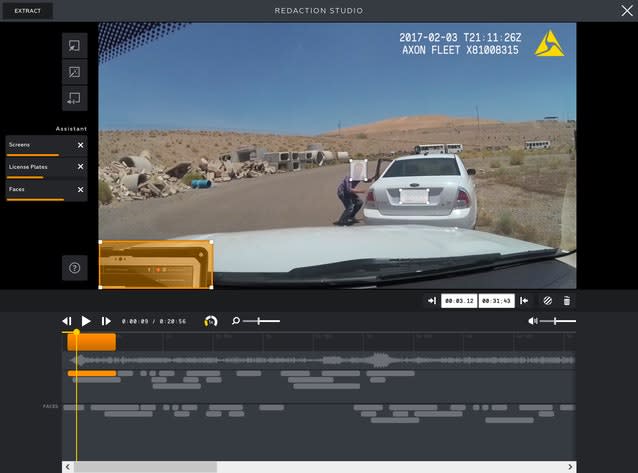This screenshot has width=638, height=473.
Task: Remove the Screens assistant item
Action: click(81, 145)
